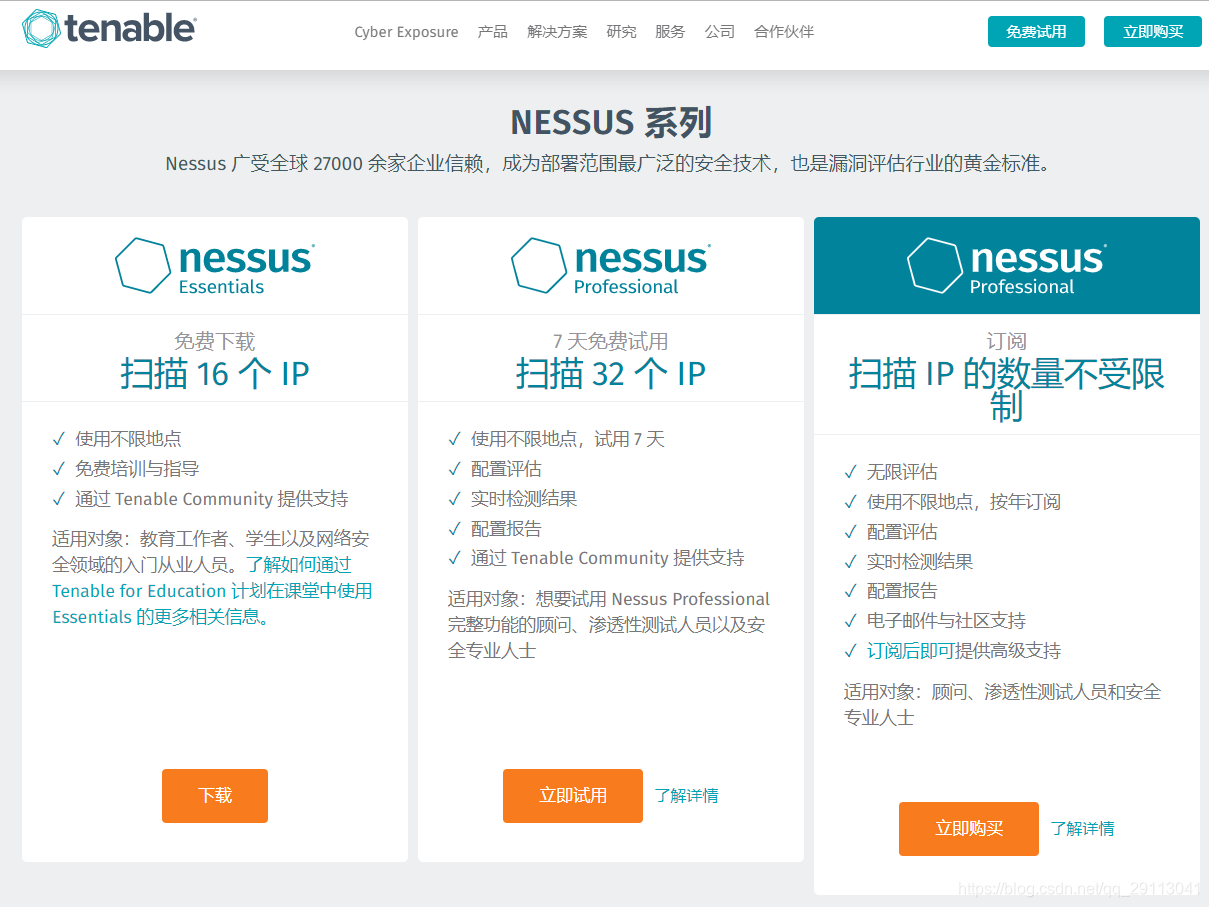Click the 立即购买 button in header
Image resolution: width=1209 pixels, height=907 pixels.
pyautogui.click(x=1153, y=31)
